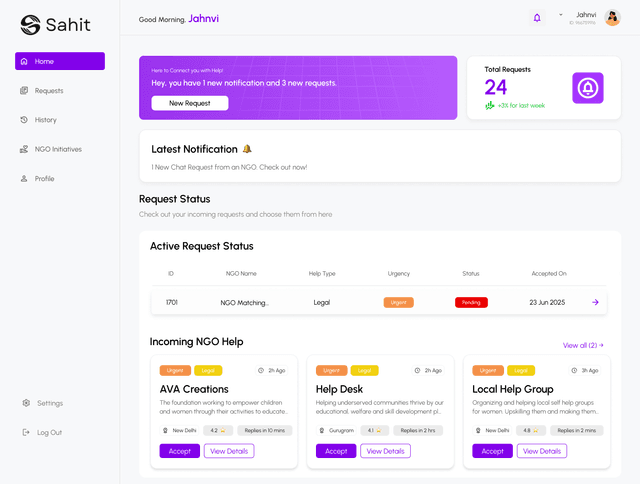Click the bell emoji beside Latest Notification
The height and width of the screenshot is (484, 640).
[247, 149]
